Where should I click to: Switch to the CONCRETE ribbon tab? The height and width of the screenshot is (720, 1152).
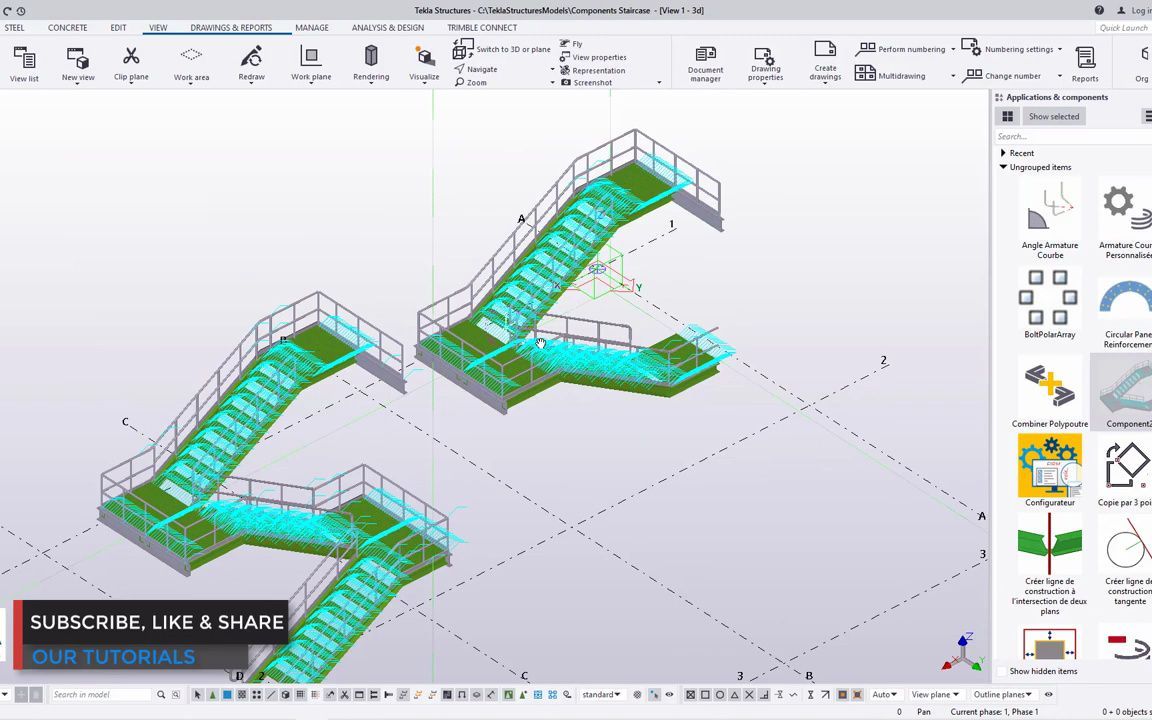68,27
